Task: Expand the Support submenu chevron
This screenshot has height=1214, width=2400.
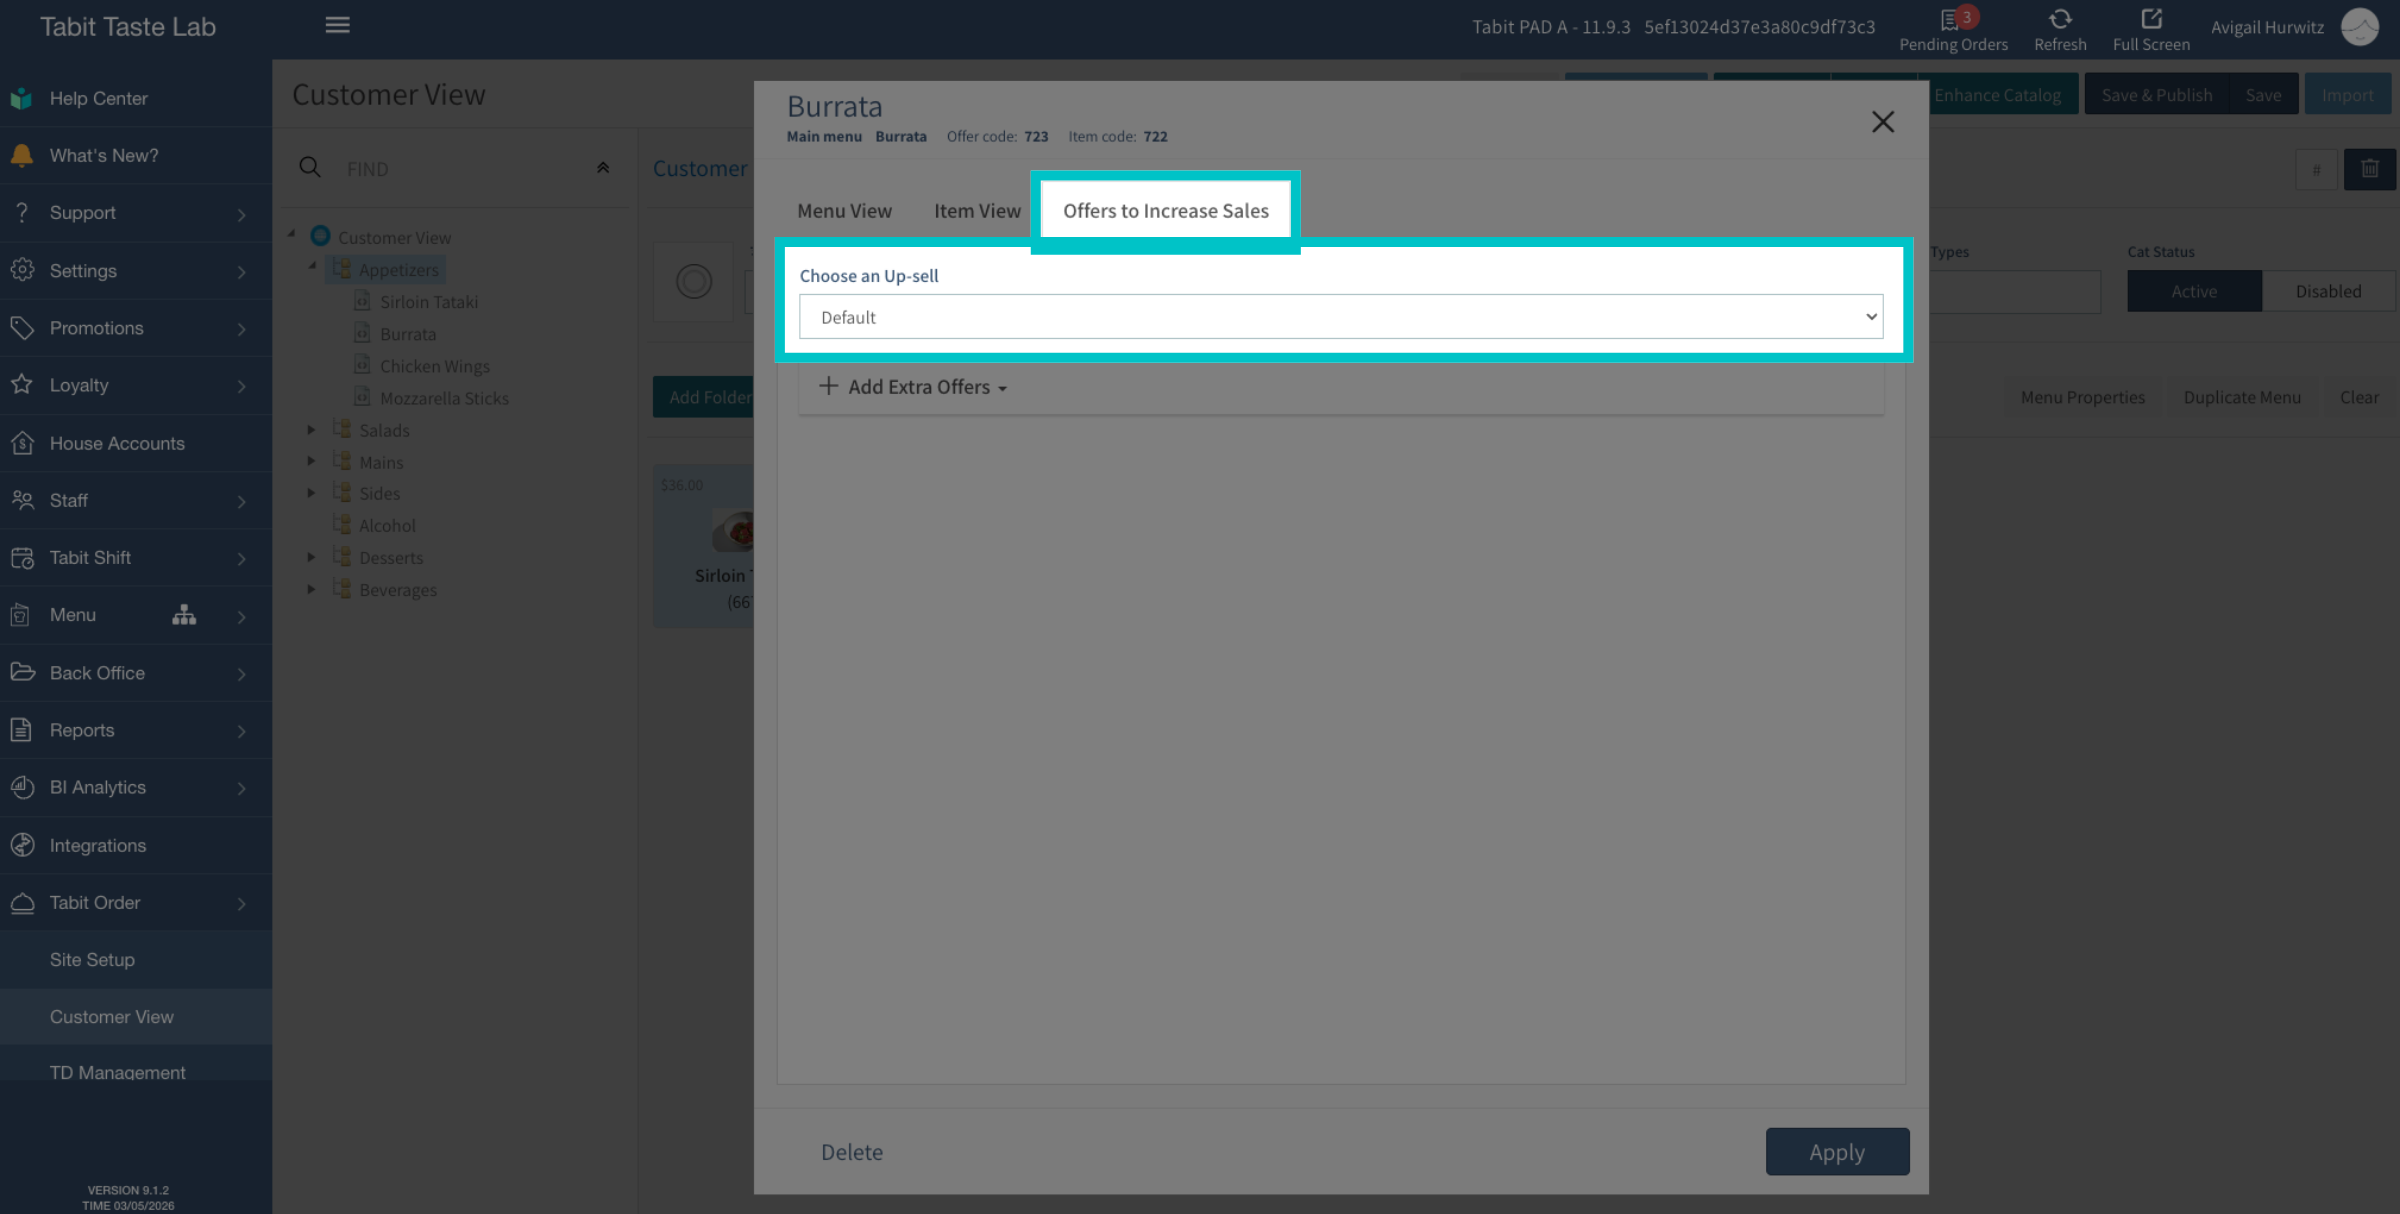Action: (241, 214)
